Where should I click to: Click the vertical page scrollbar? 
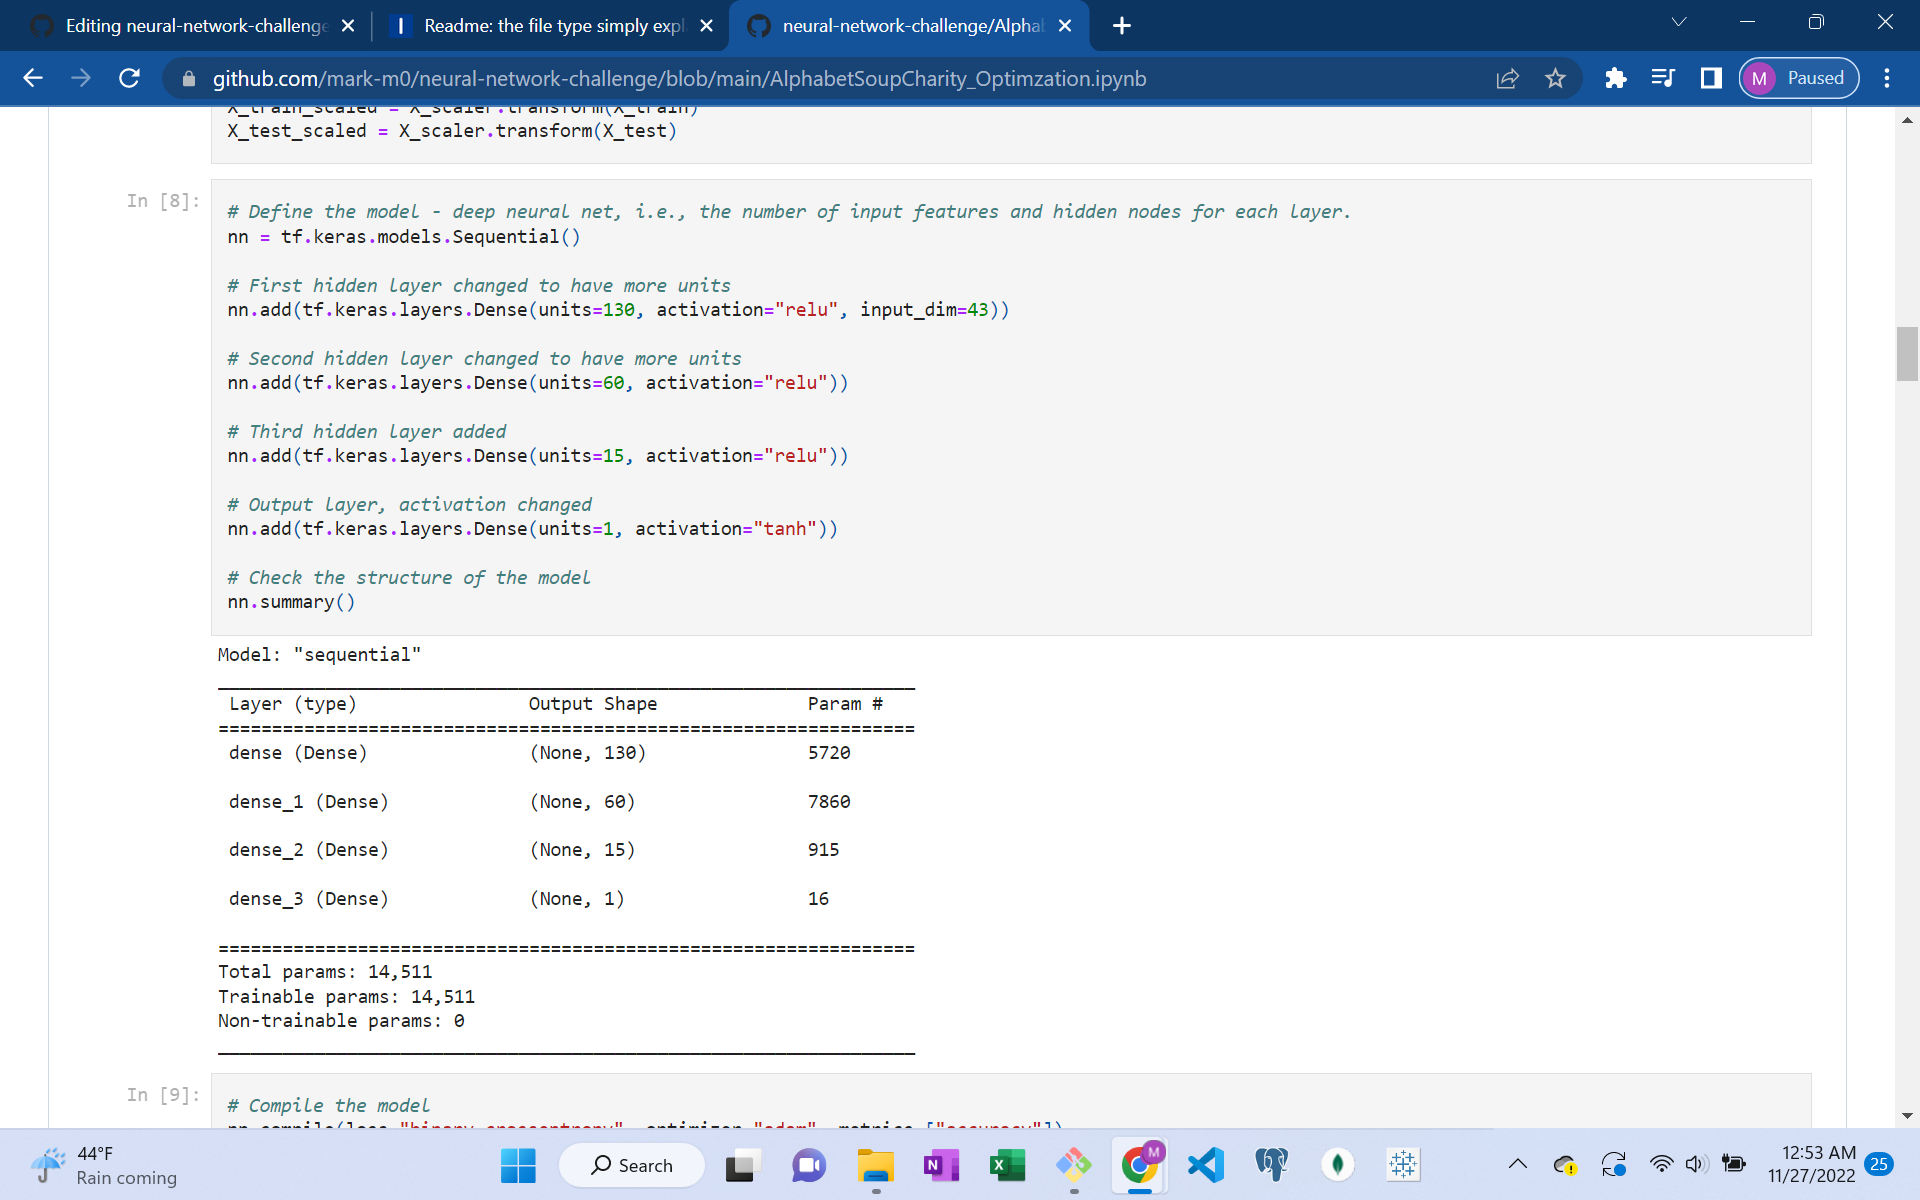pyautogui.click(x=1908, y=354)
